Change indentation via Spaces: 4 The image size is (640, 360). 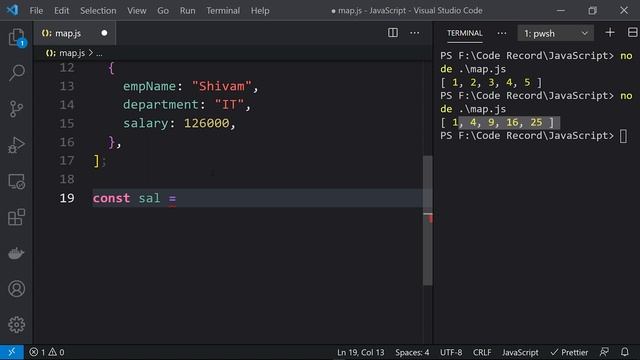click(412, 352)
